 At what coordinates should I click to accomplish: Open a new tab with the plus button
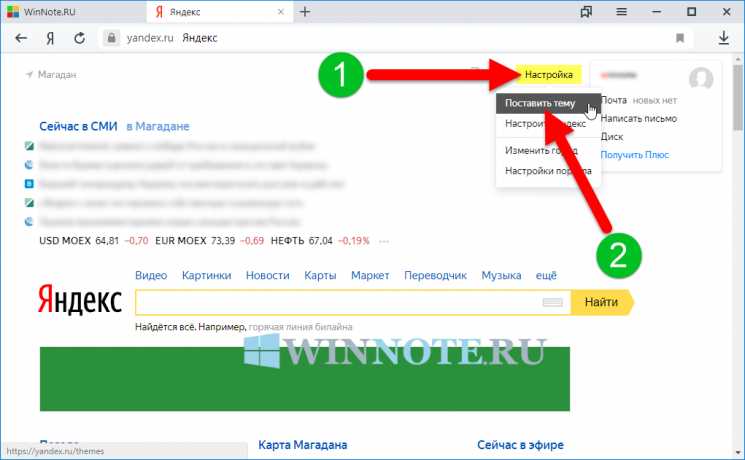(305, 12)
